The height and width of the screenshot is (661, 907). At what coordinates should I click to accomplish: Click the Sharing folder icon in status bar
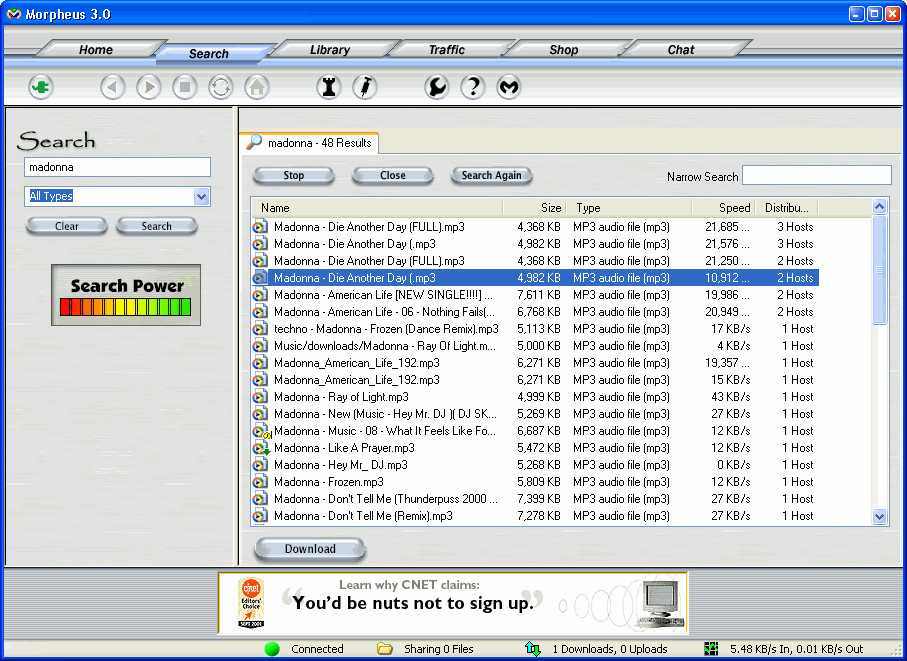click(x=385, y=649)
